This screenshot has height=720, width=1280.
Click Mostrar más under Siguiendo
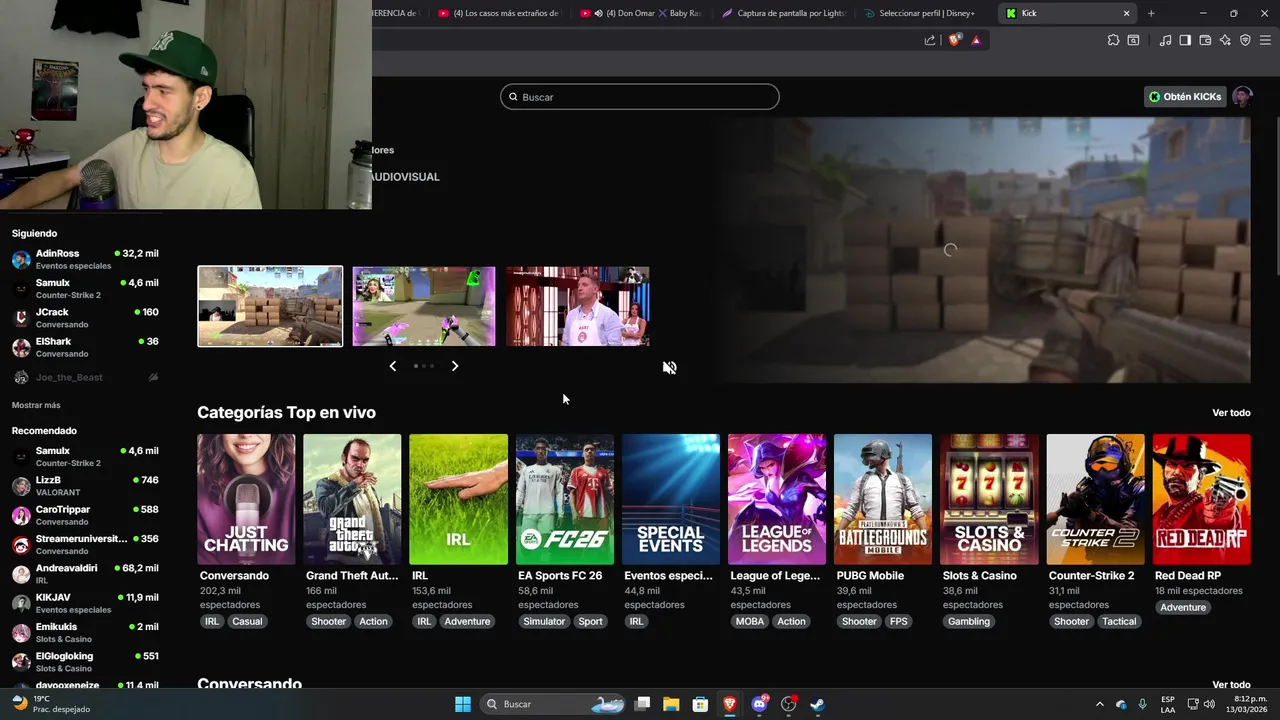tap(36, 405)
